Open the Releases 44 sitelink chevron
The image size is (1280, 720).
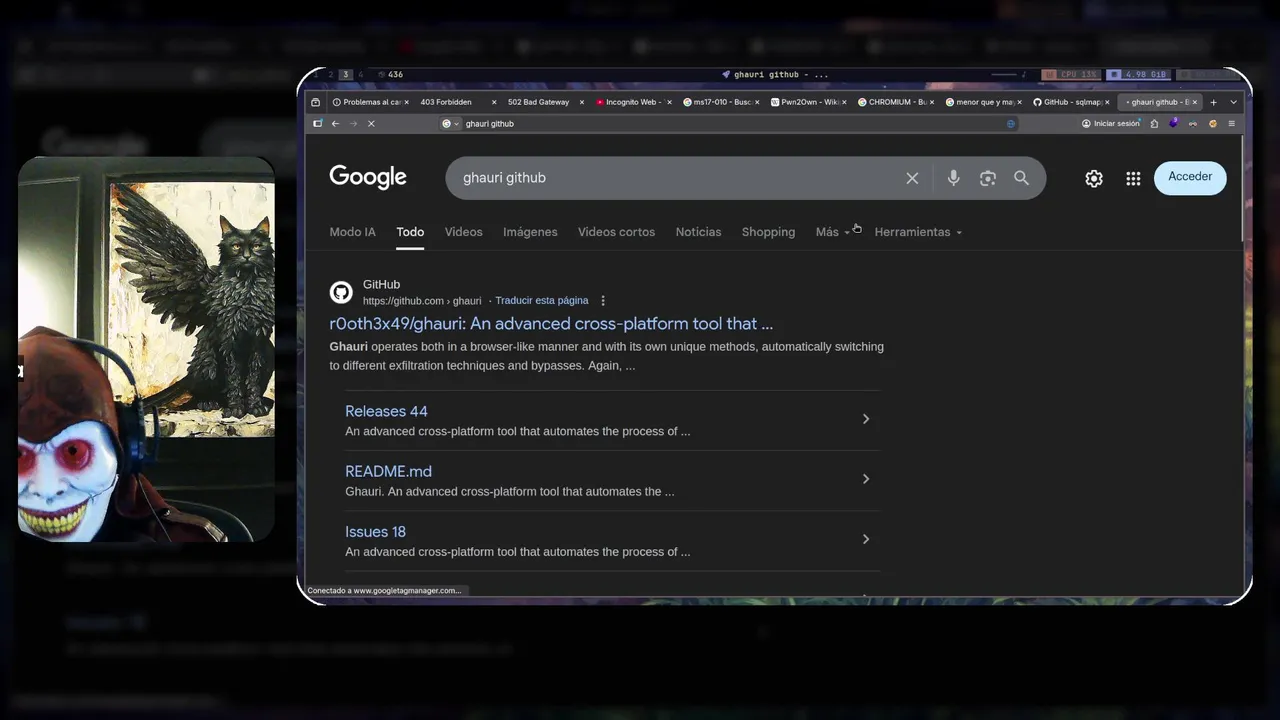(x=866, y=419)
